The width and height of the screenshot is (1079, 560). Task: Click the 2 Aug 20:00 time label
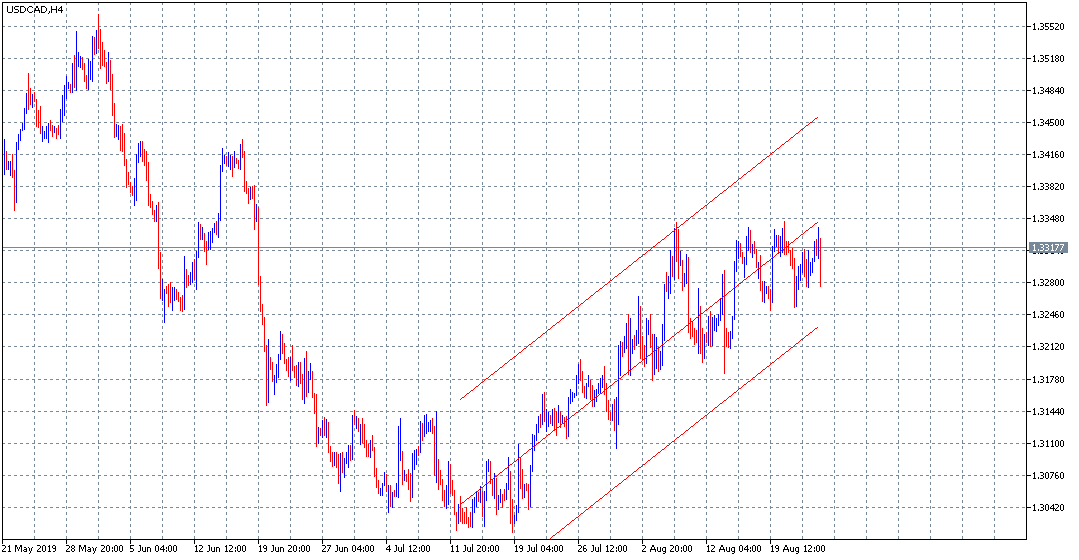click(x=667, y=548)
